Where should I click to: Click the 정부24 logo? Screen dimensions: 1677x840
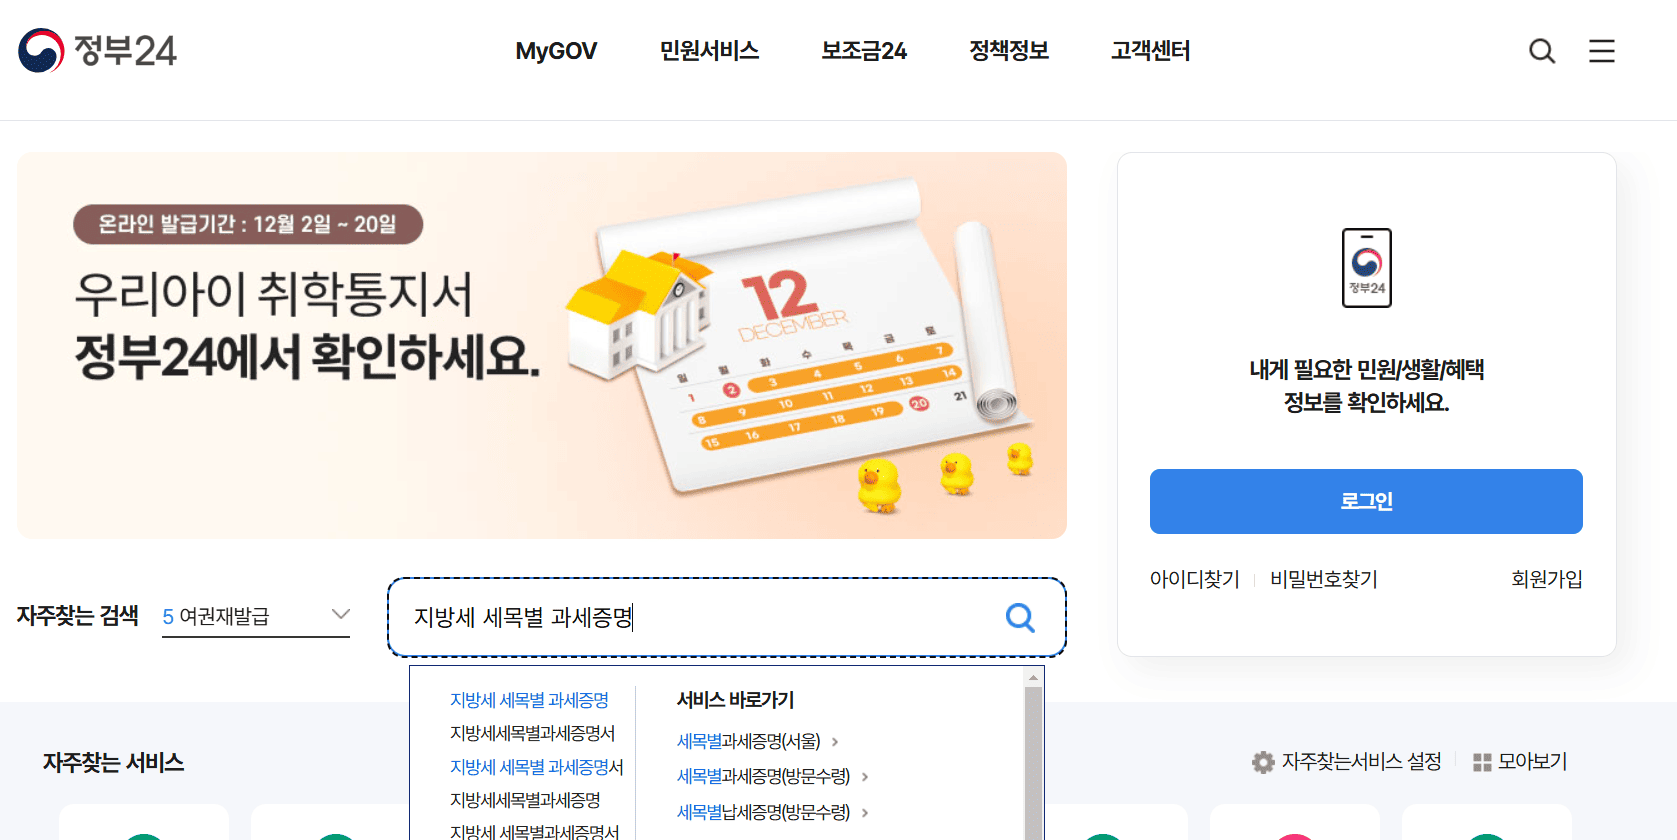tap(97, 50)
